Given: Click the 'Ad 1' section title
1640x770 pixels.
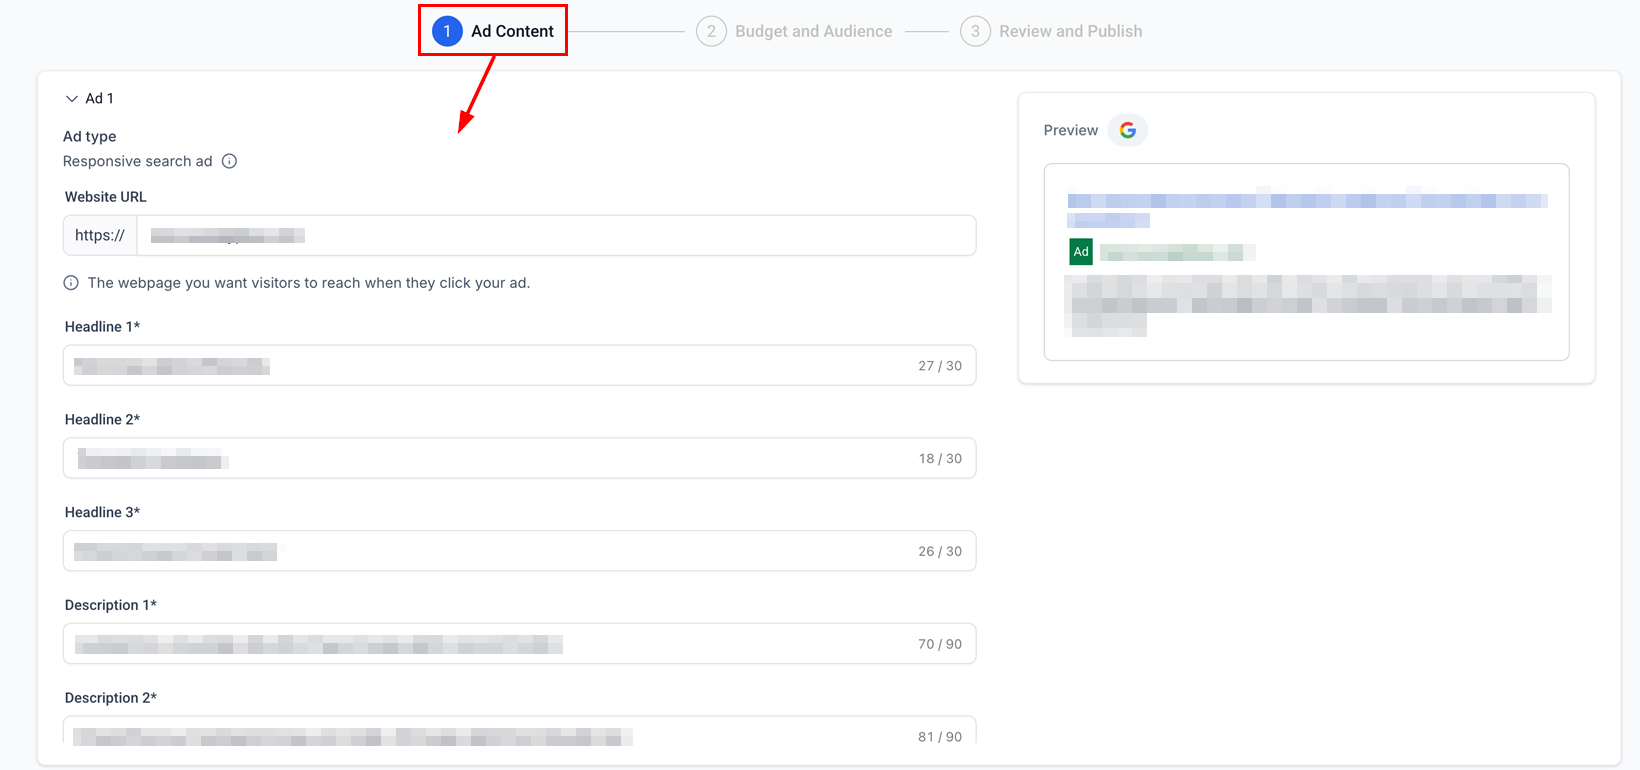Looking at the screenshot, I should pos(99,98).
